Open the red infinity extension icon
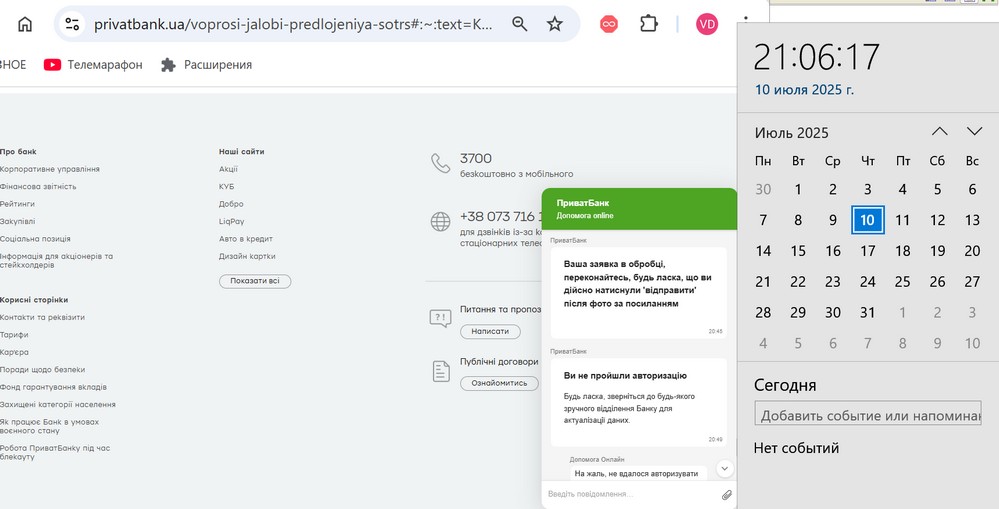Viewport: 999px width, 509px height. (609, 24)
